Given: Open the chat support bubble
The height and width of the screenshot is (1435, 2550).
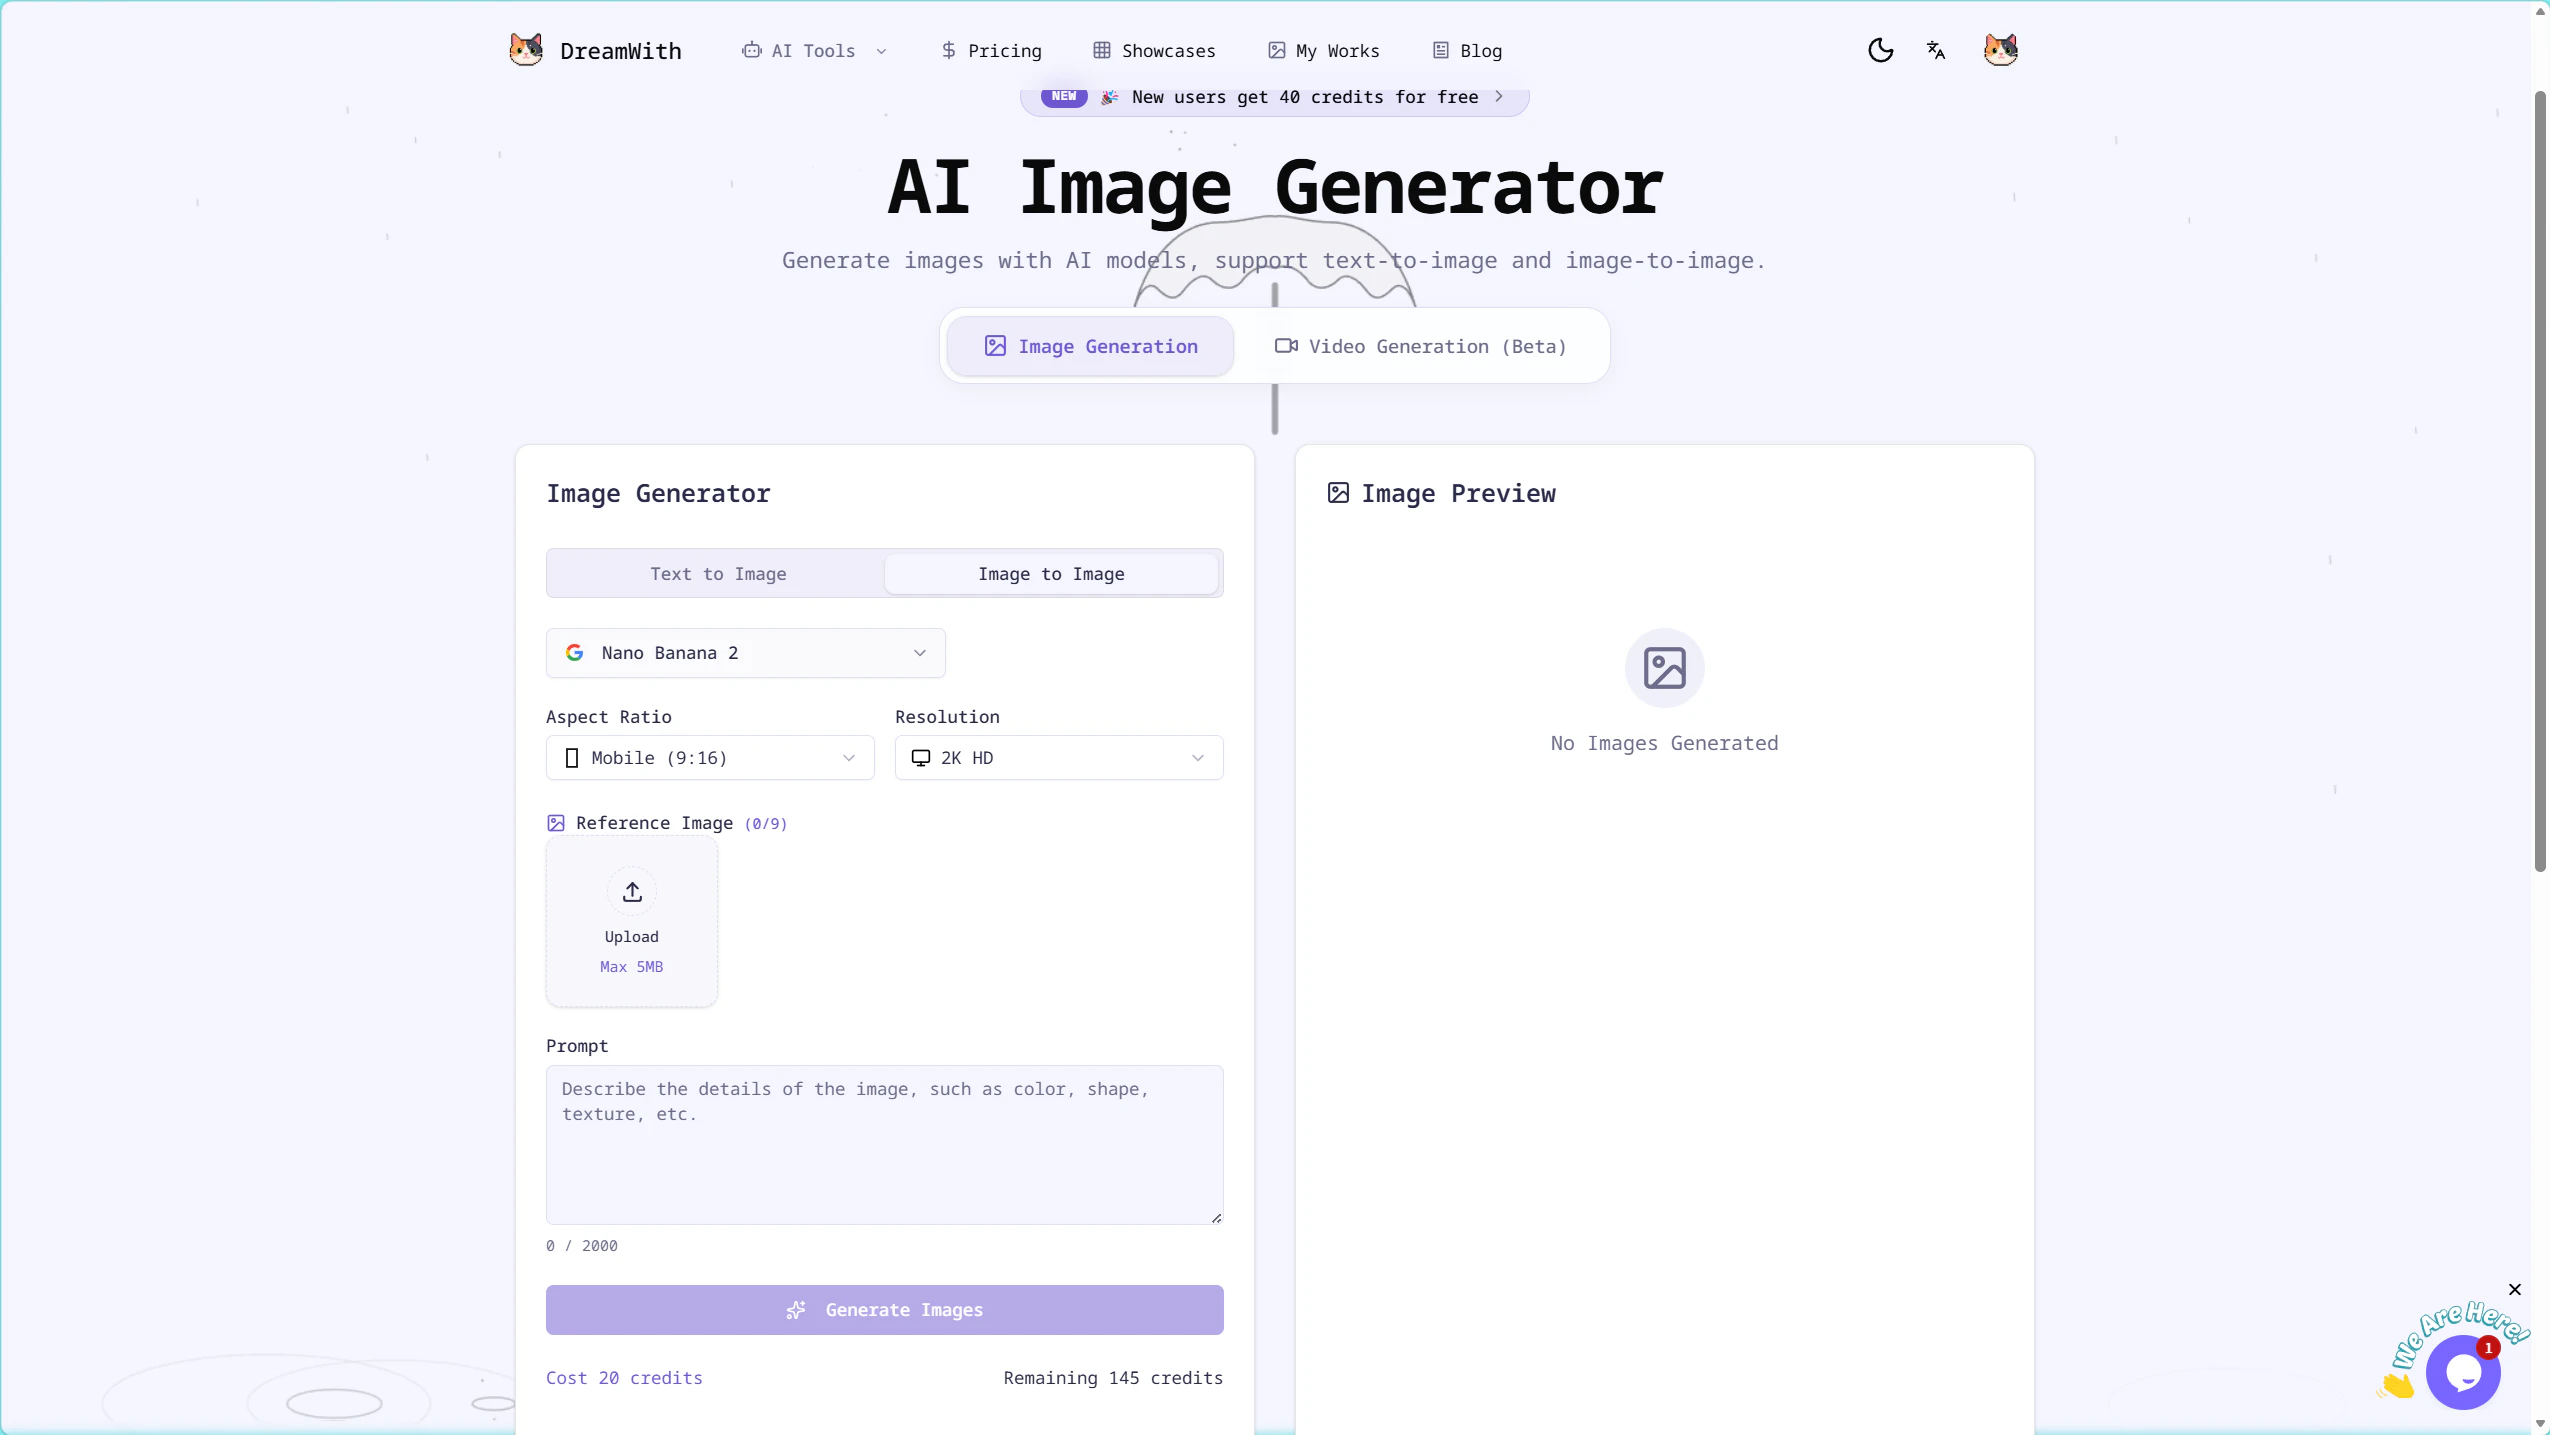Looking at the screenshot, I should point(2462,1372).
